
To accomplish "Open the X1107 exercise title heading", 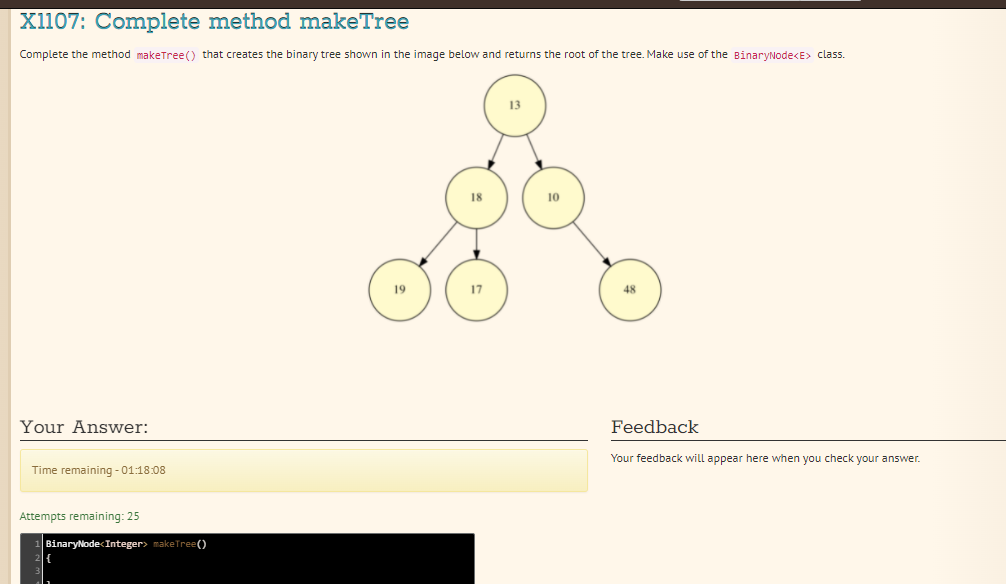I will [213, 20].
